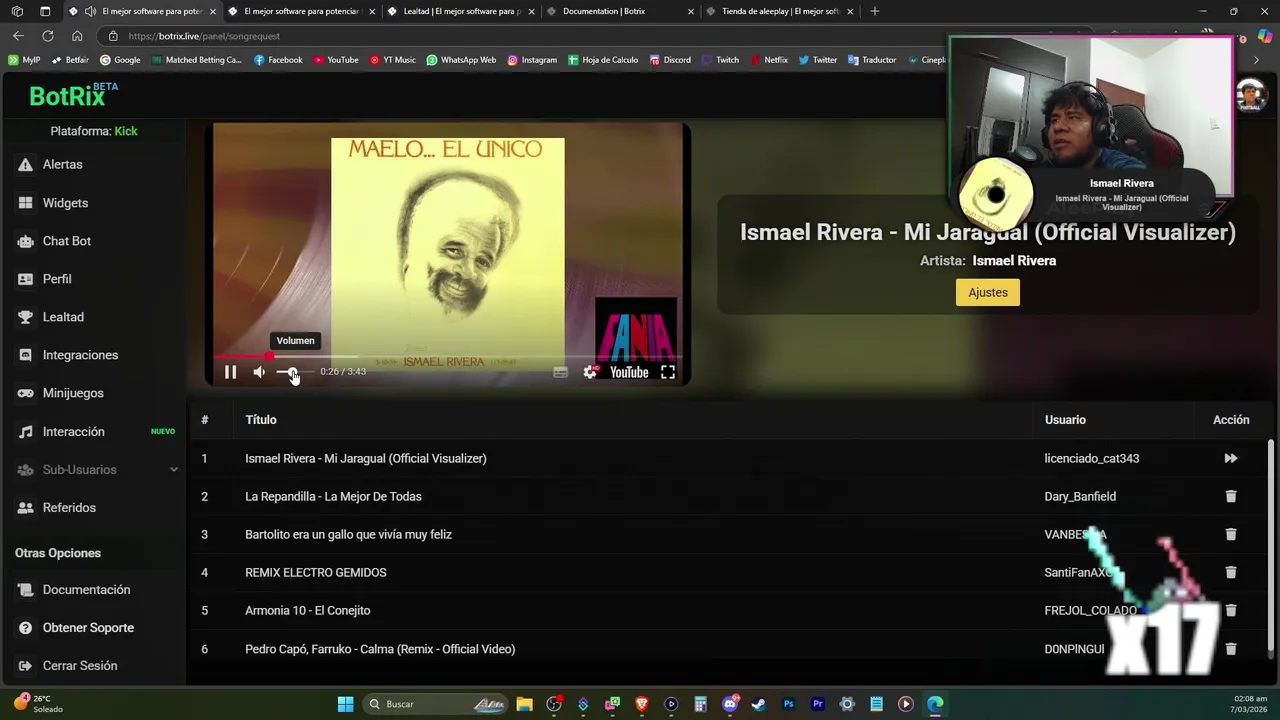The height and width of the screenshot is (720, 1280).
Task: Click user Dary_Banfield in table
Action: point(1080,496)
